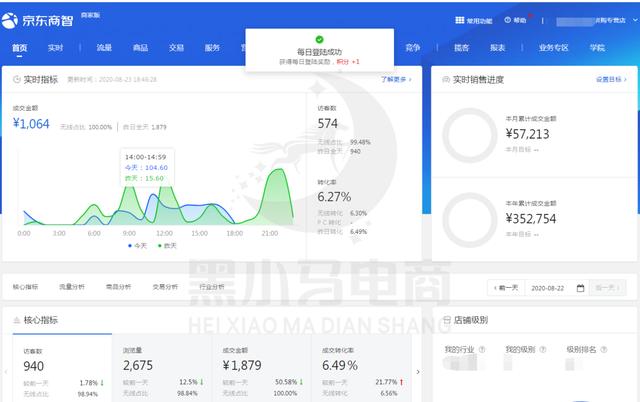
Task: Click the 每日登陆成功 notification text
Action: tap(319, 52)
